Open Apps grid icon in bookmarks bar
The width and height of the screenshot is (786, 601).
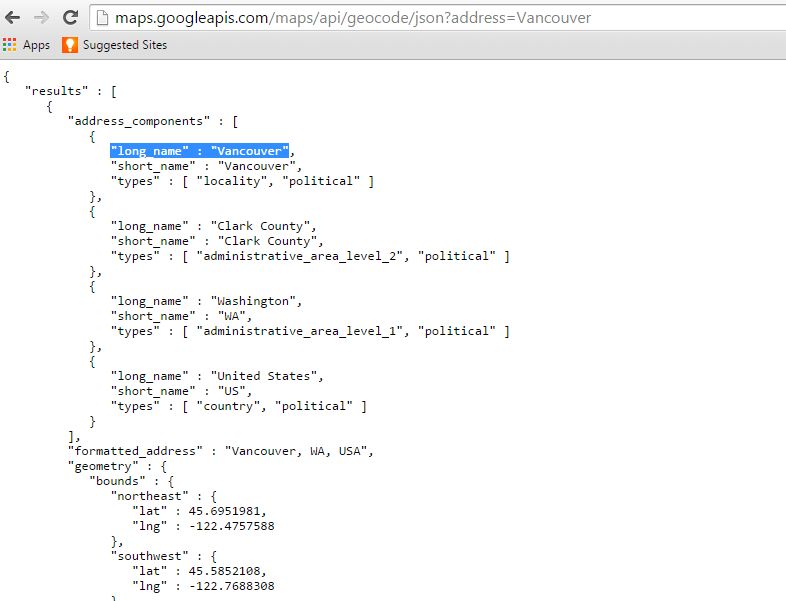coord(10,45)
